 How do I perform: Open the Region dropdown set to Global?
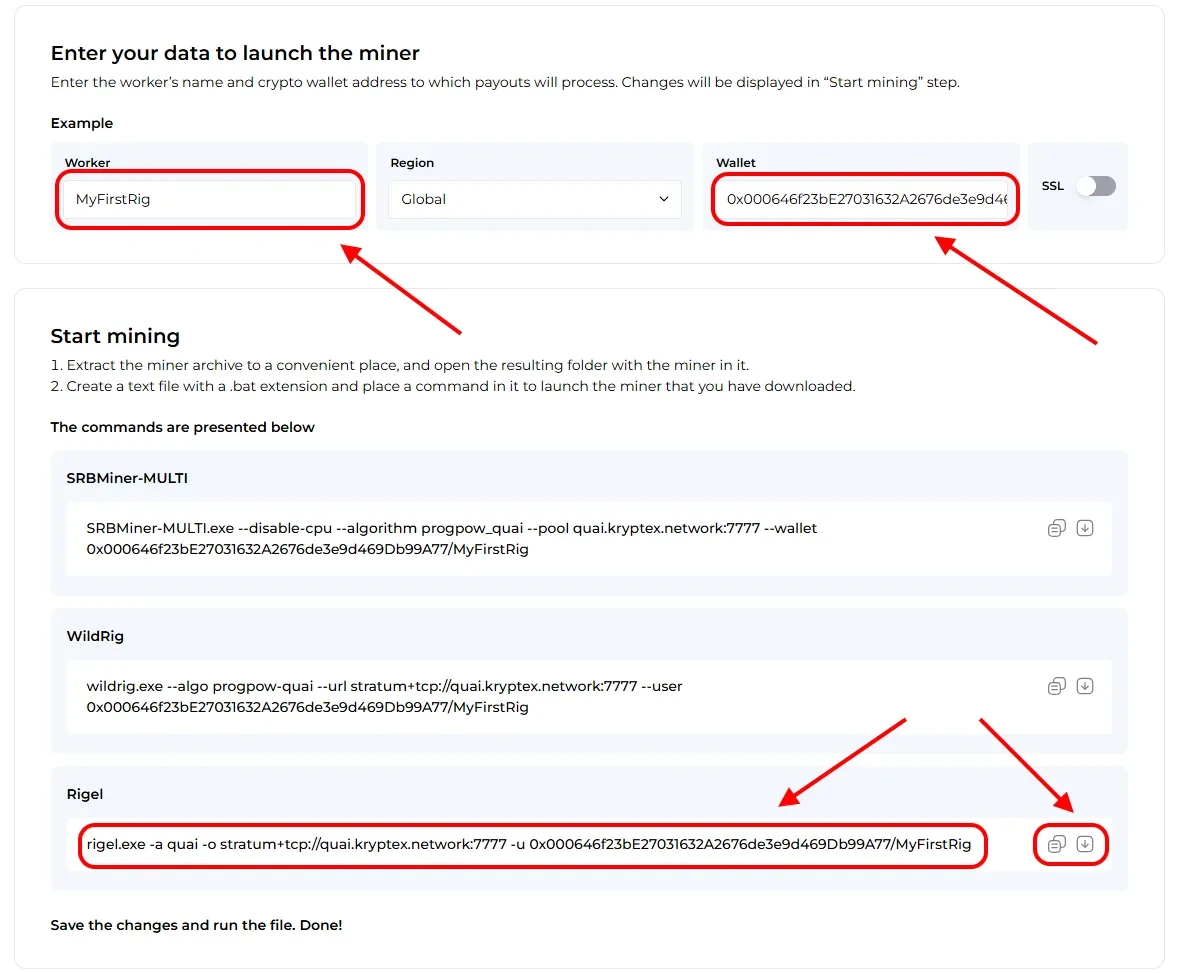534,199
